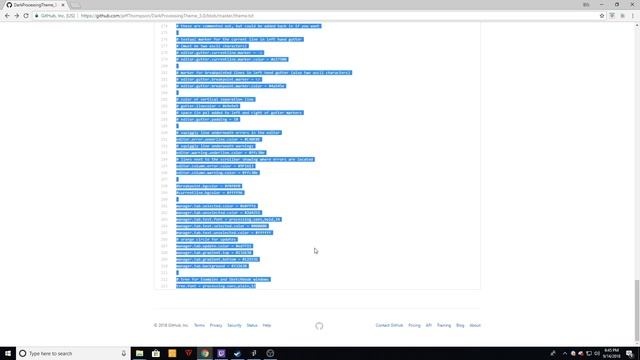Open the yellow sticky-note app in taskbar

tap(172, 353)
